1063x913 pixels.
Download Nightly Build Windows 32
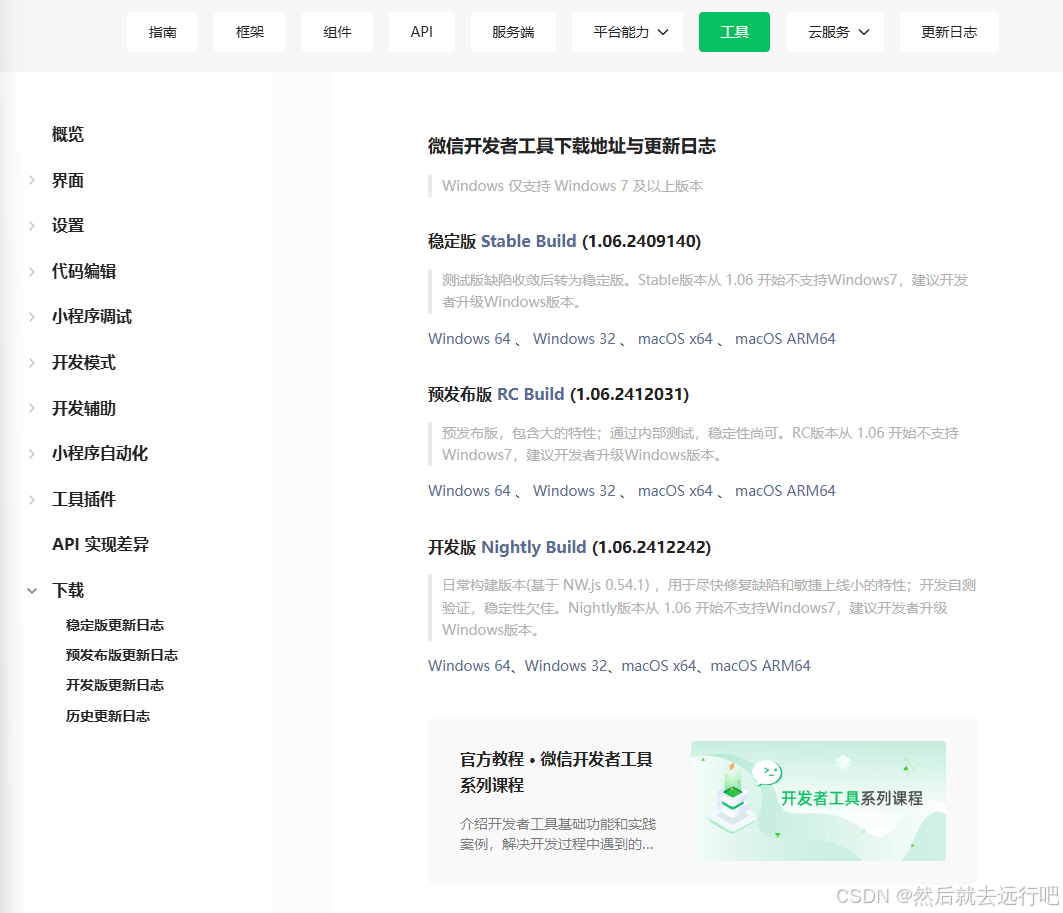[x=566, y=666]
